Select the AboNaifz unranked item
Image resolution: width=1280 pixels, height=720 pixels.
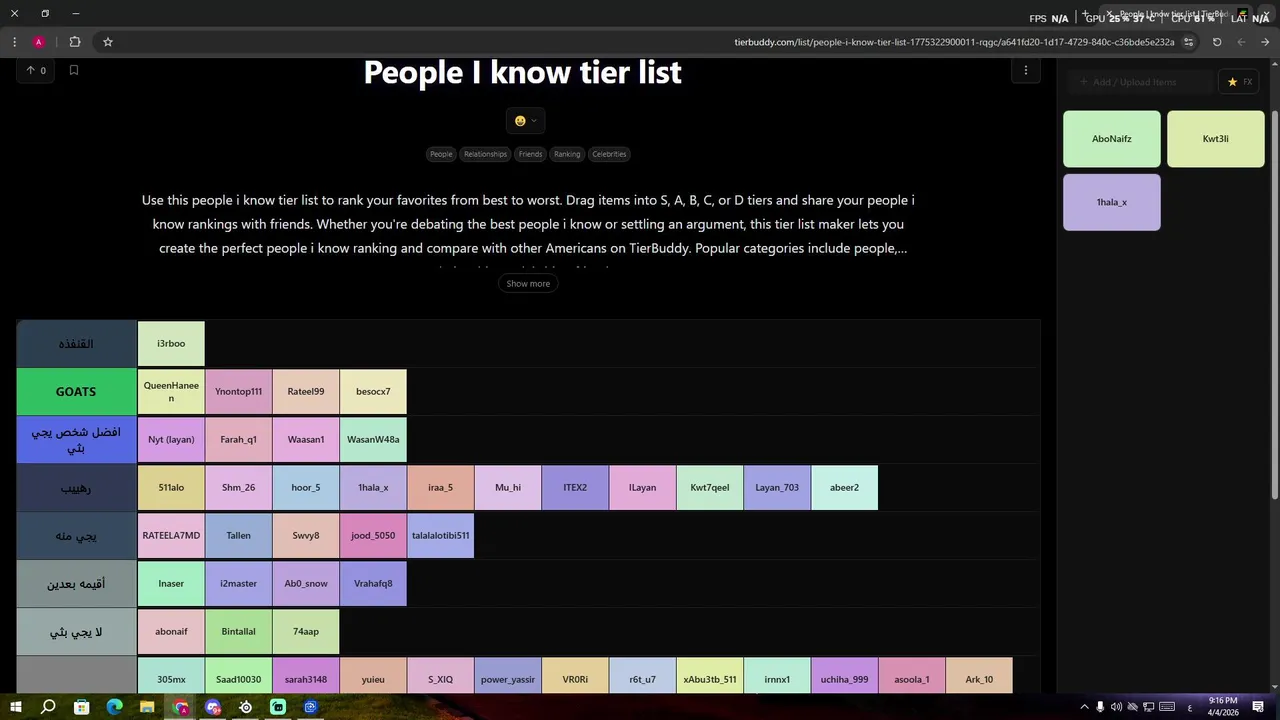pos(1112,139)
